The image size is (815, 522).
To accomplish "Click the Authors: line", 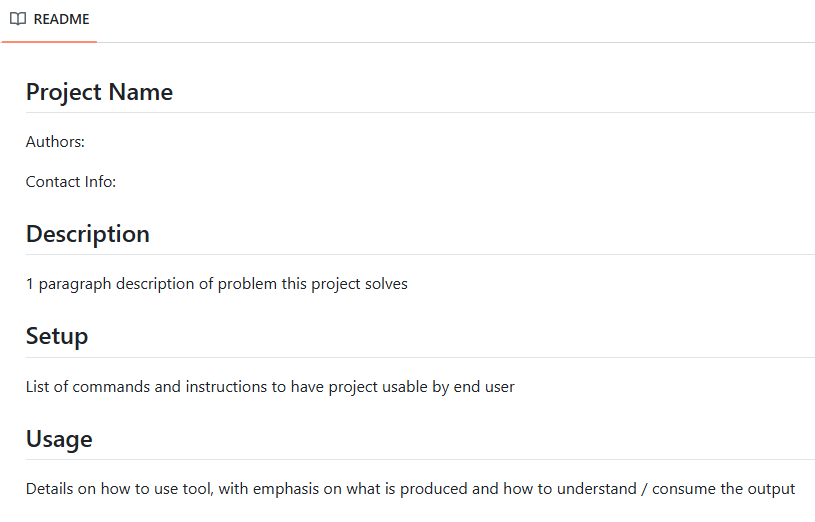I will [x=55, y=142].
